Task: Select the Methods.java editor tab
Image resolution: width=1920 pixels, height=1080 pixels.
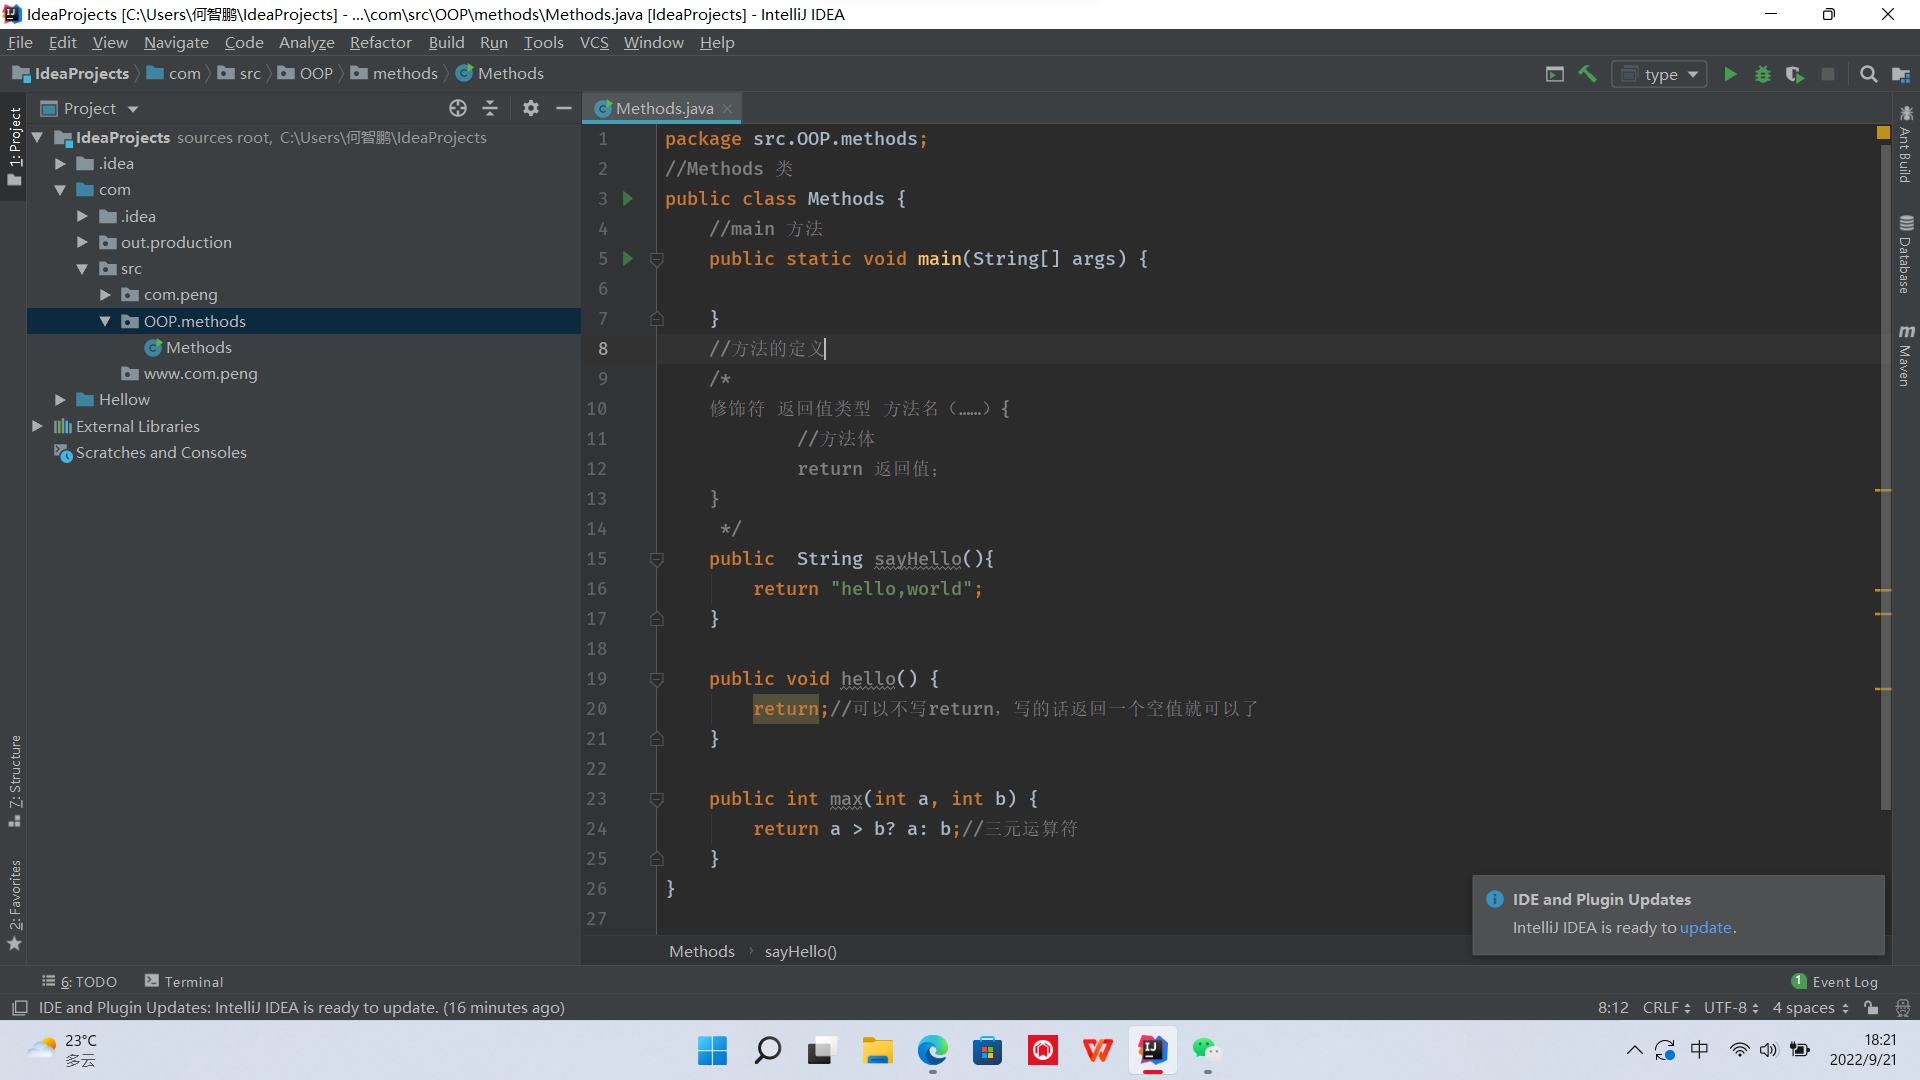Action: click(x=664, y=108)
